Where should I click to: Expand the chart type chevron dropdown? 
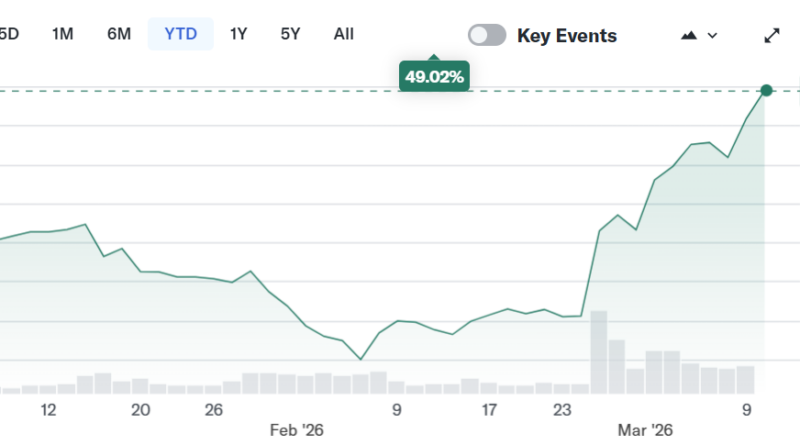click(712, 35)
